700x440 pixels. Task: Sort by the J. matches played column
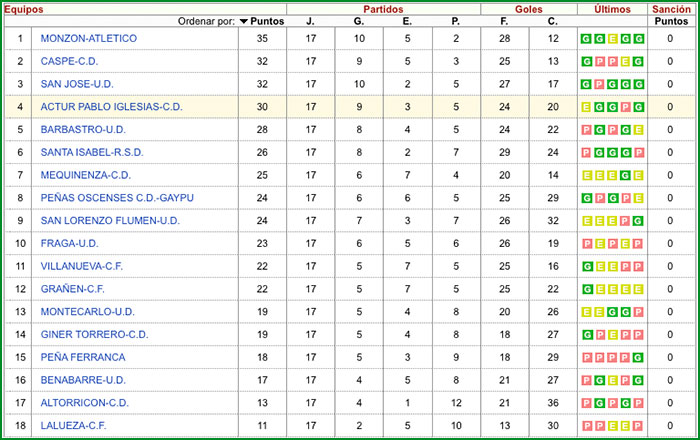click(310, 21)
